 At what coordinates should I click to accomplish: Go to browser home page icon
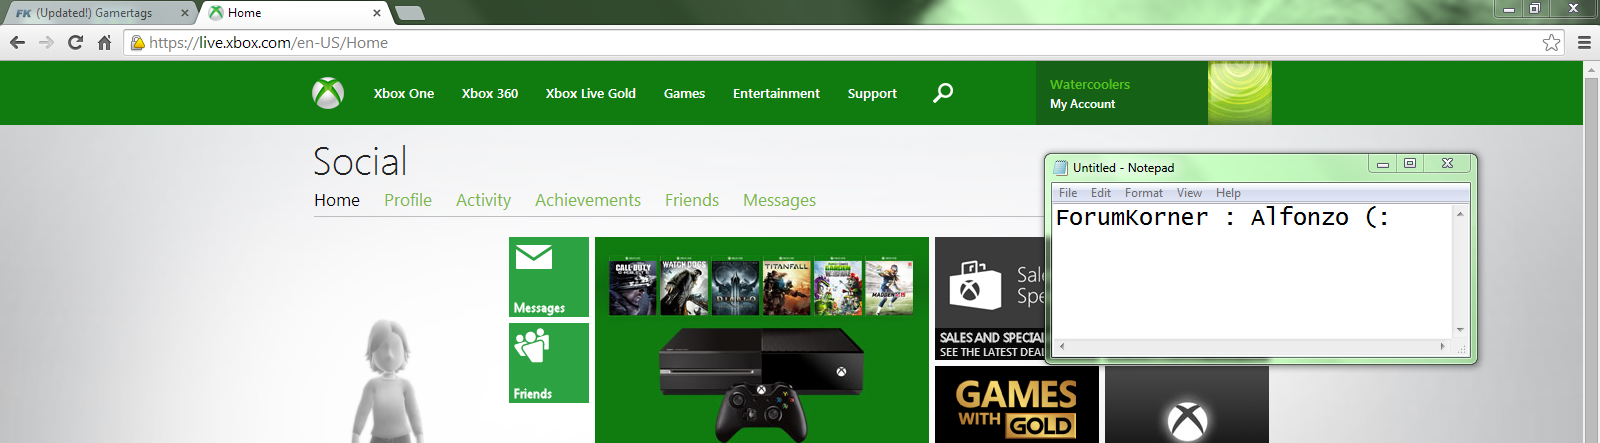click(x=104, y=42)
